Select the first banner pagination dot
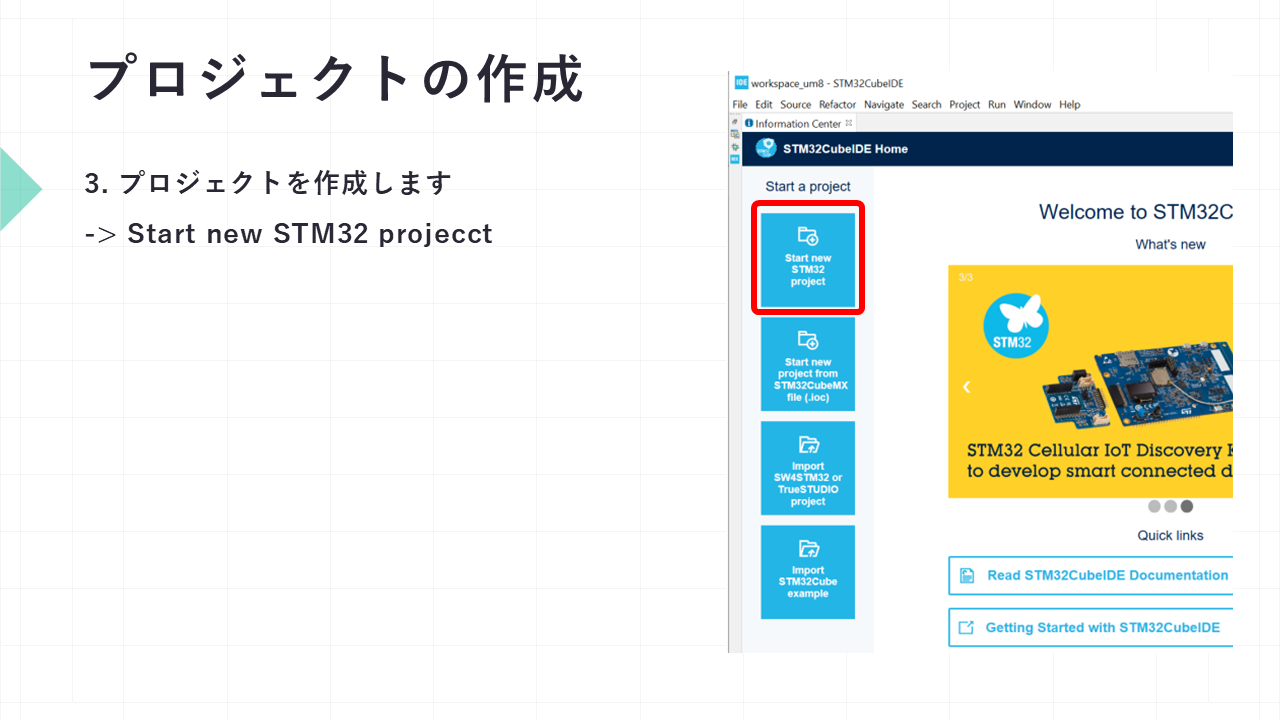This screenshot has height=720, width=1280. coord(1154,506)
